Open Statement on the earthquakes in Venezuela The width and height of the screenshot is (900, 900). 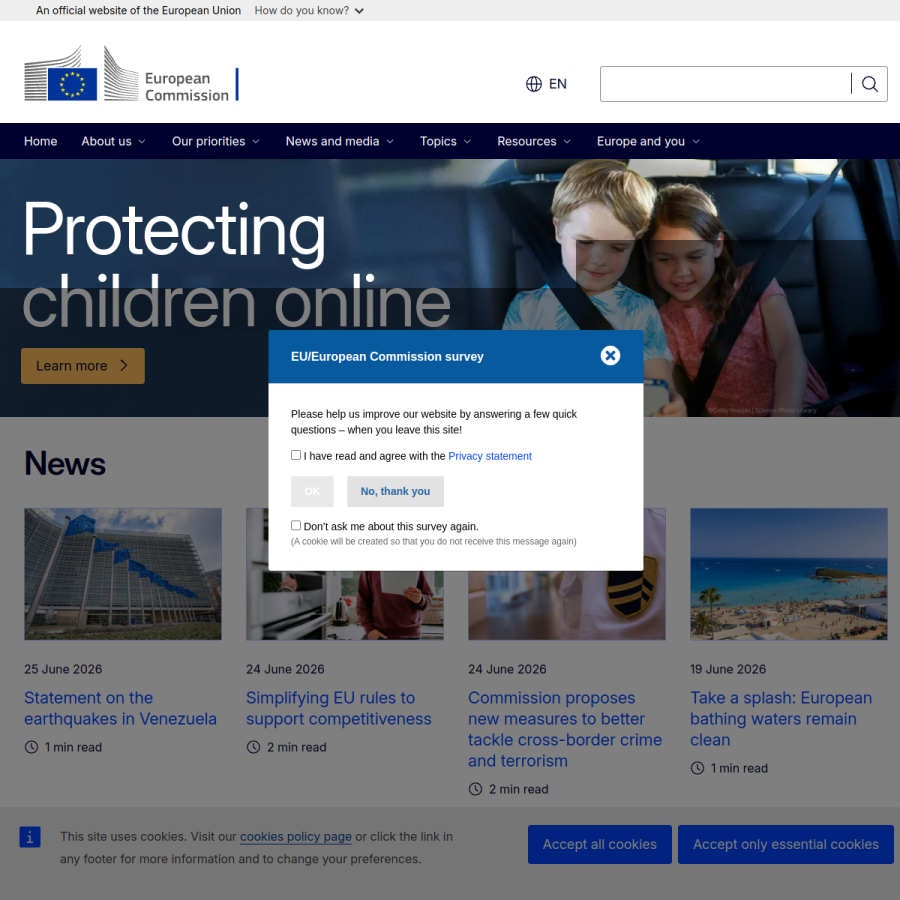point(121,708)
